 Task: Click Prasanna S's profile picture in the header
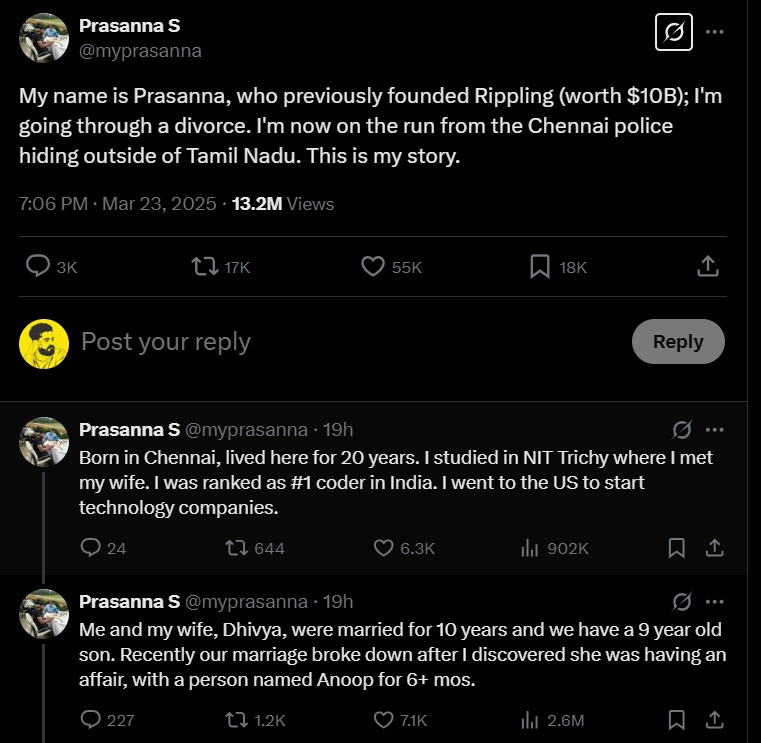tap(44, 38)
